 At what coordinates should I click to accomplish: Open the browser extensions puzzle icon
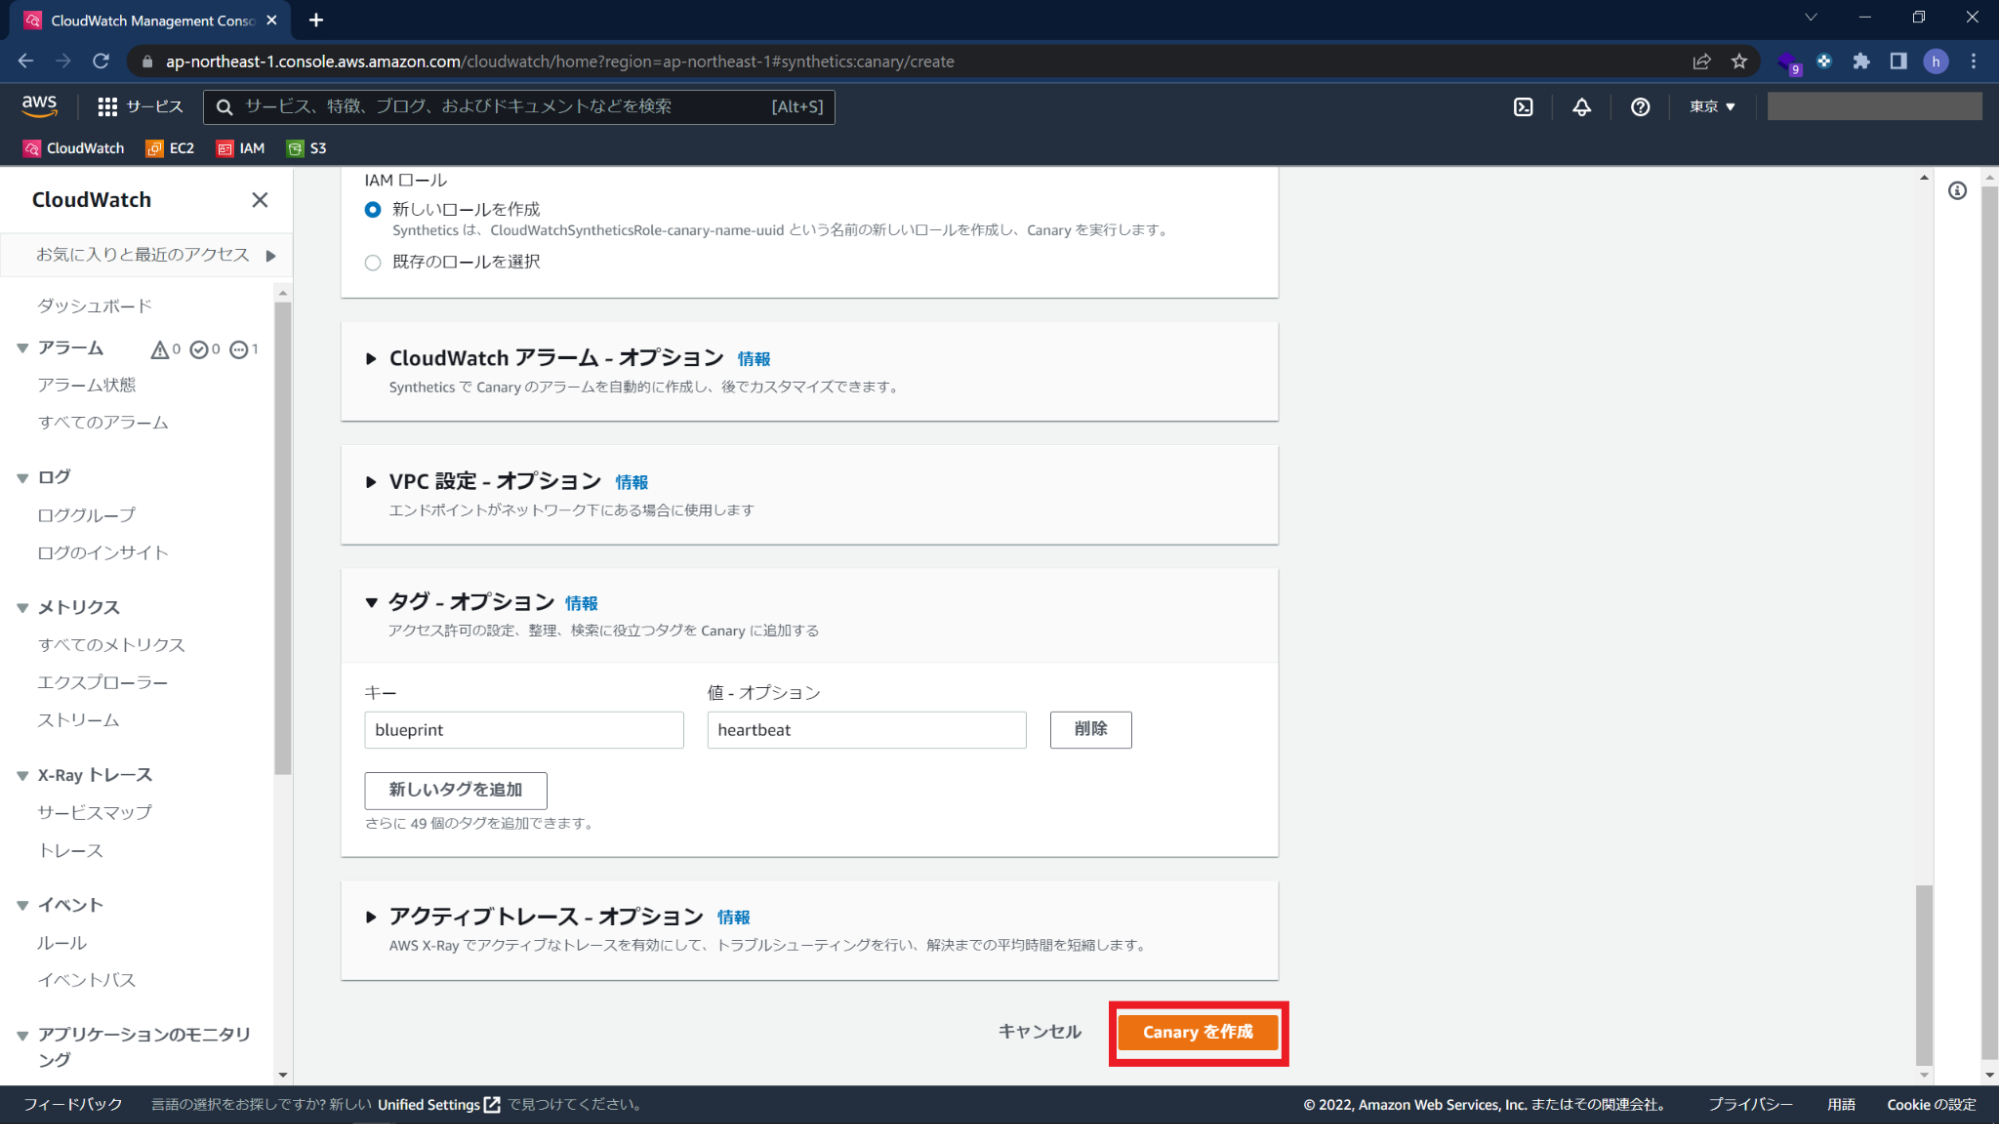pos(1860,61)
